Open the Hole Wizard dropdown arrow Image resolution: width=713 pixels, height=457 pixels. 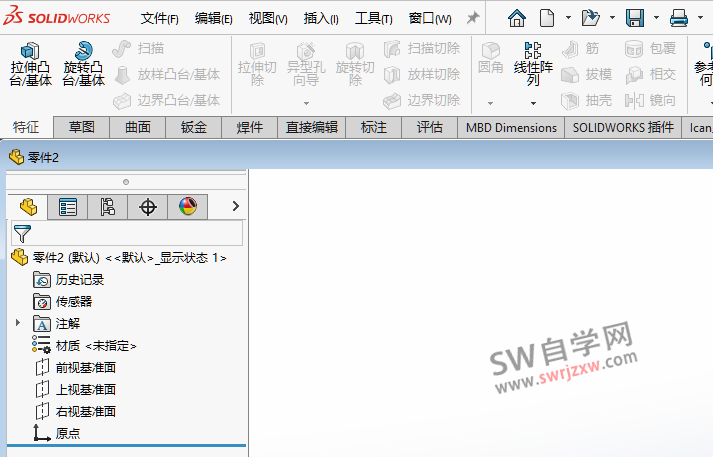[x=306, y=103]
